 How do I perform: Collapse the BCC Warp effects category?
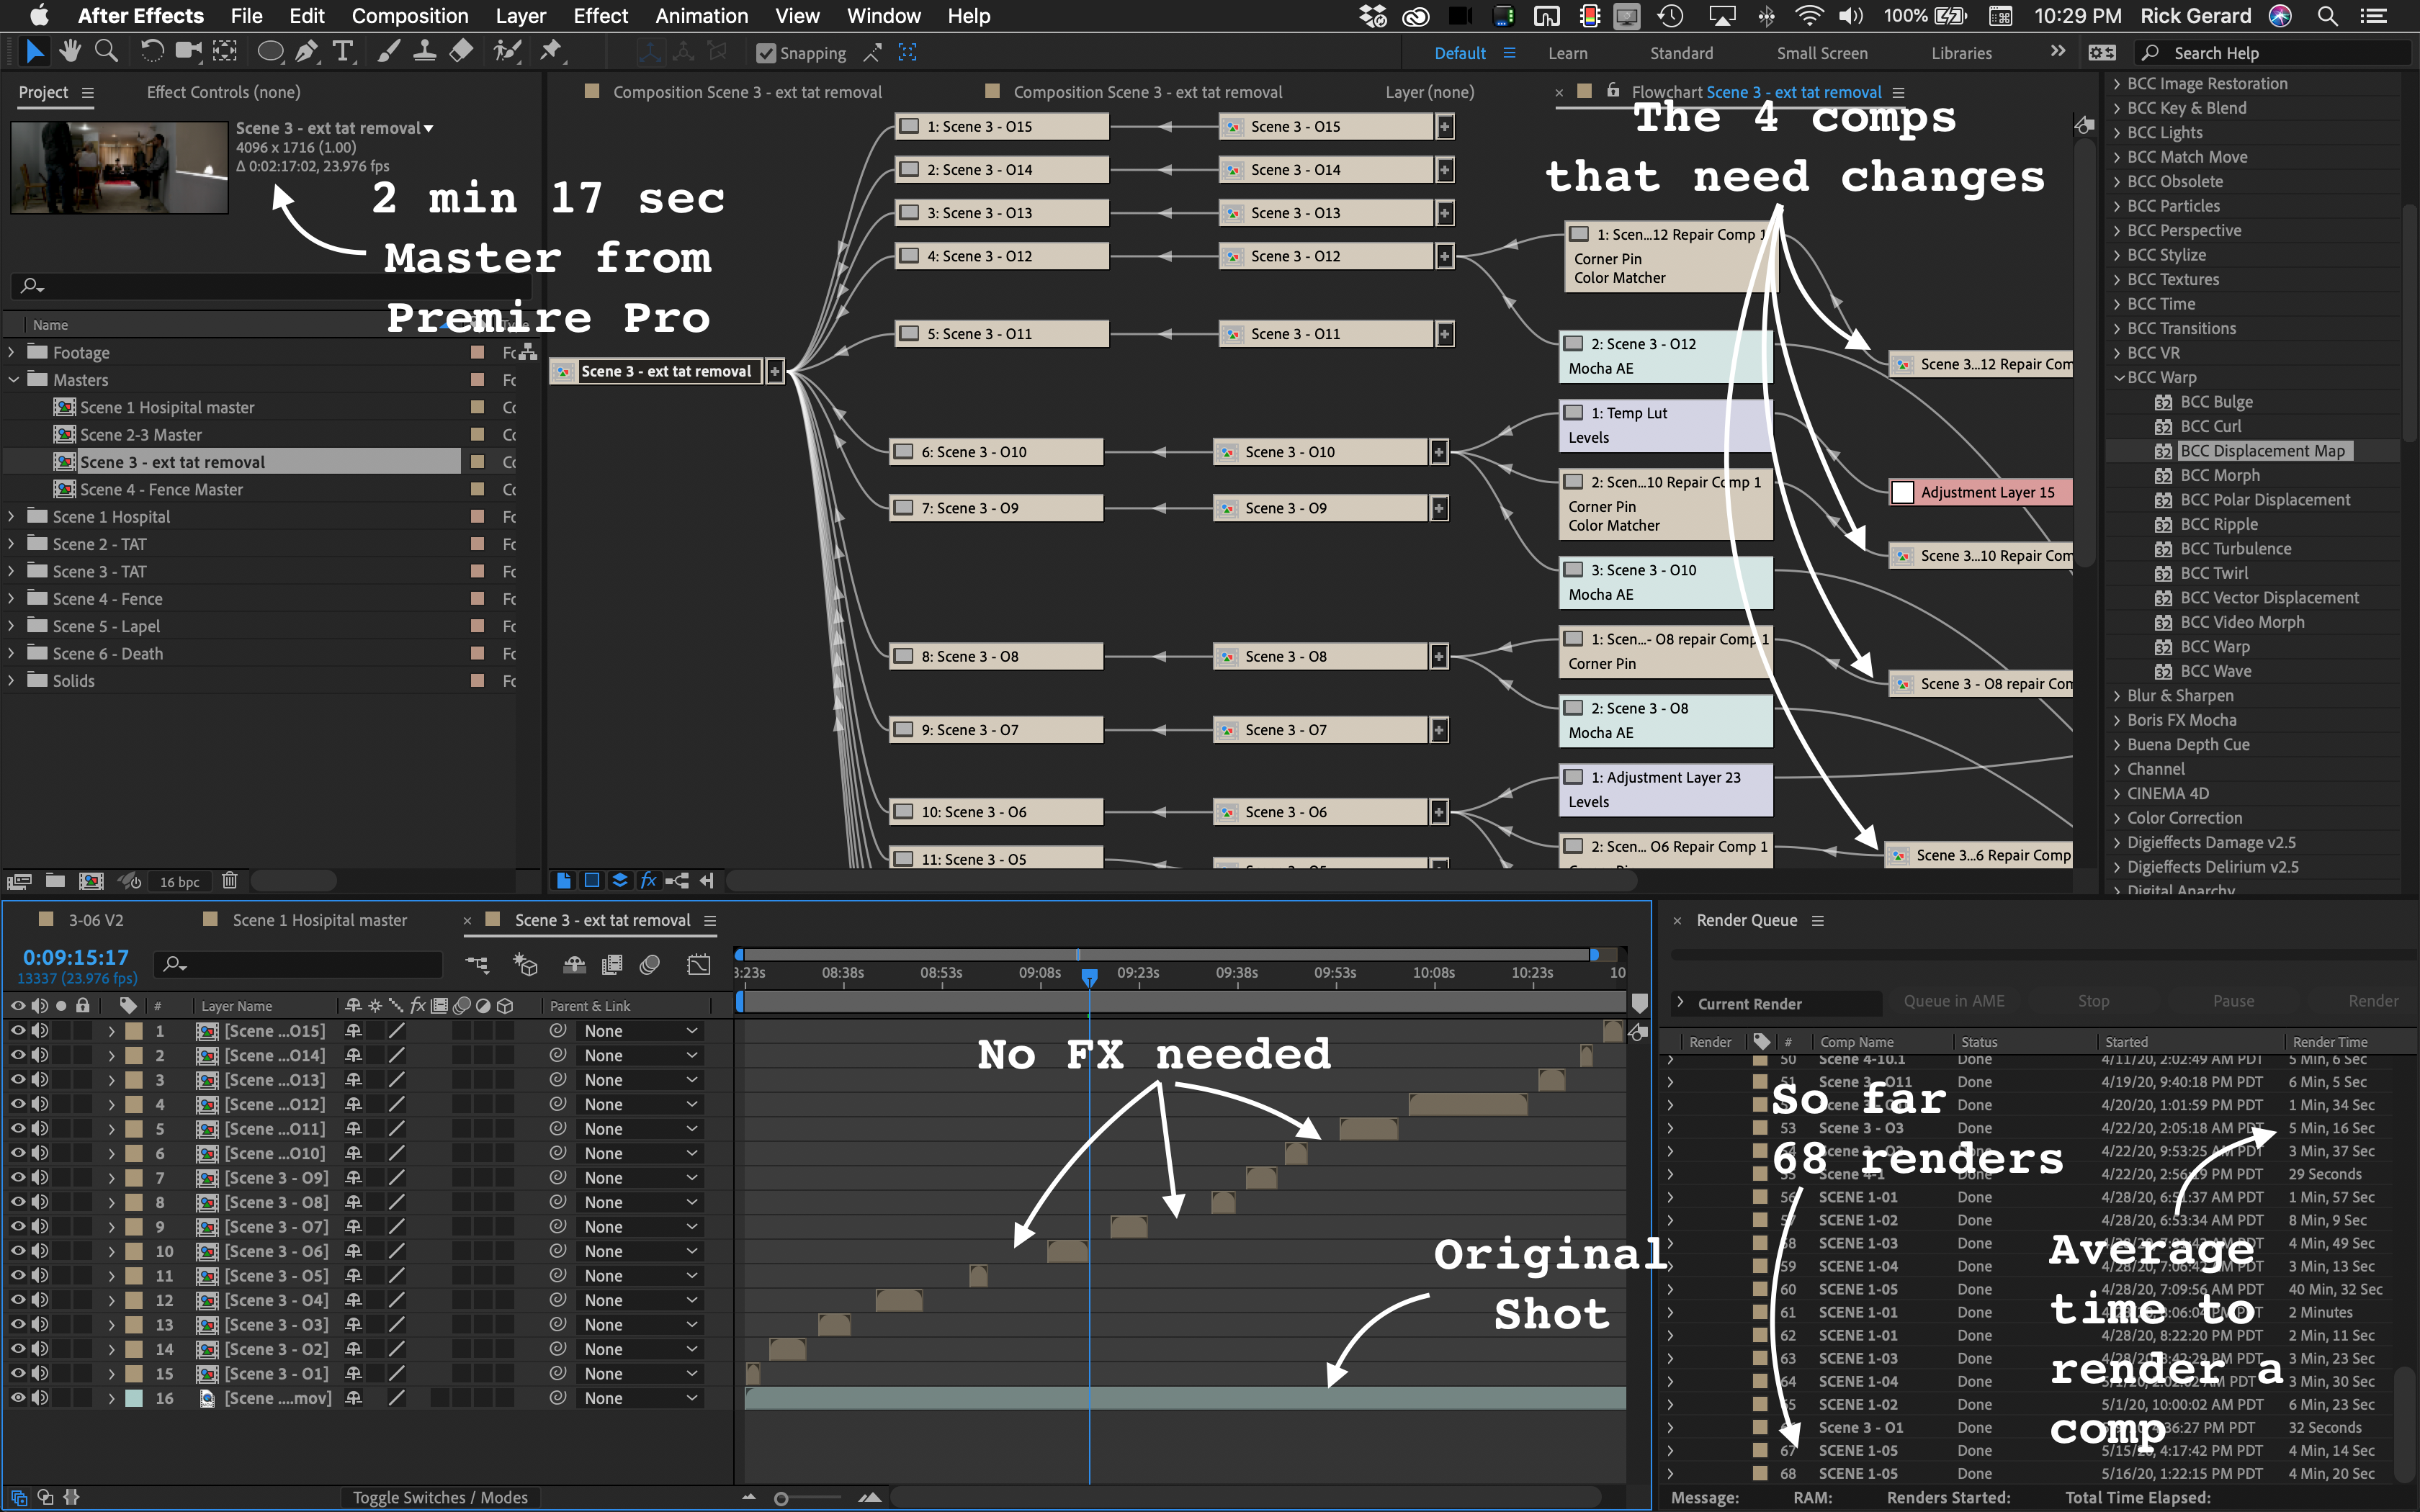[2118, 378]
